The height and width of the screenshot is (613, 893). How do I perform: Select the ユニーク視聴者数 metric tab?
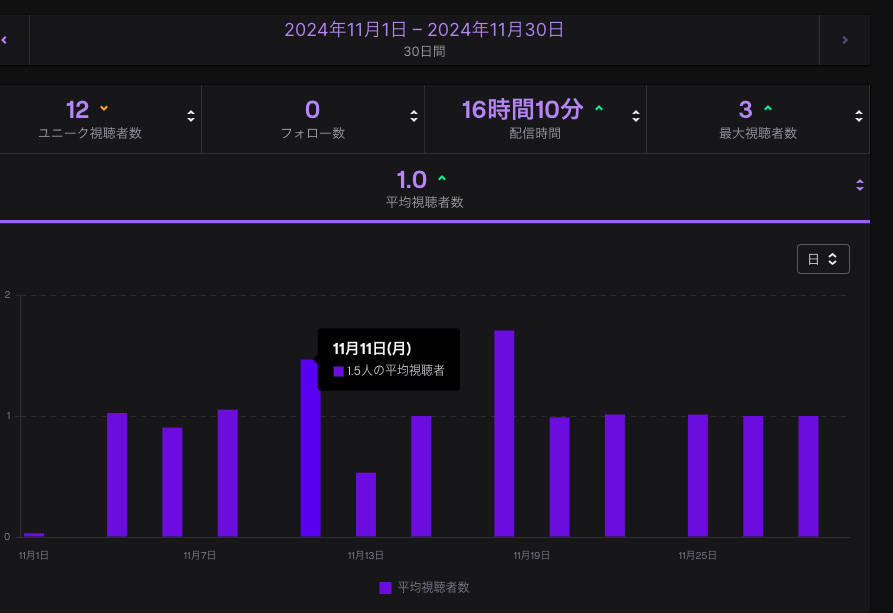coord(90,118)
